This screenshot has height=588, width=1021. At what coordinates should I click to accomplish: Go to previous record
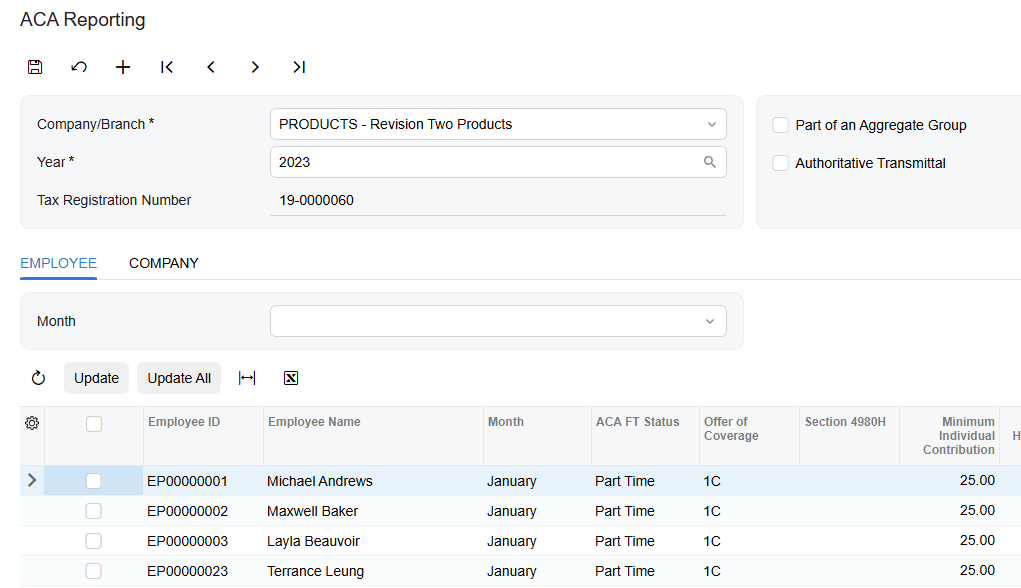click(x=210, y=67)
